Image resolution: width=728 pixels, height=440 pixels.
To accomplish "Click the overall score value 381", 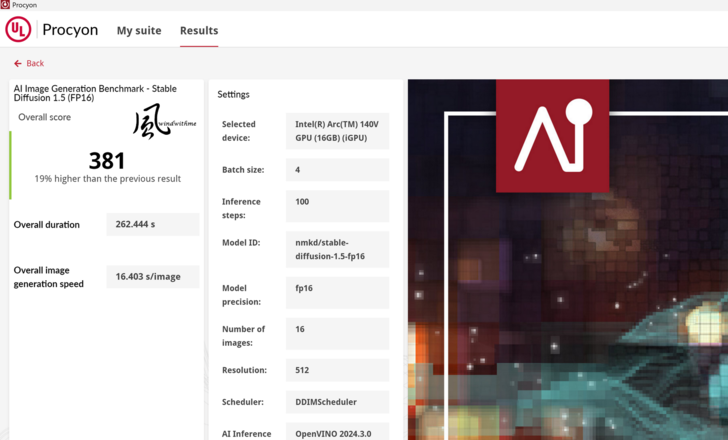I will pyautogui.click(x=107, y=161).
